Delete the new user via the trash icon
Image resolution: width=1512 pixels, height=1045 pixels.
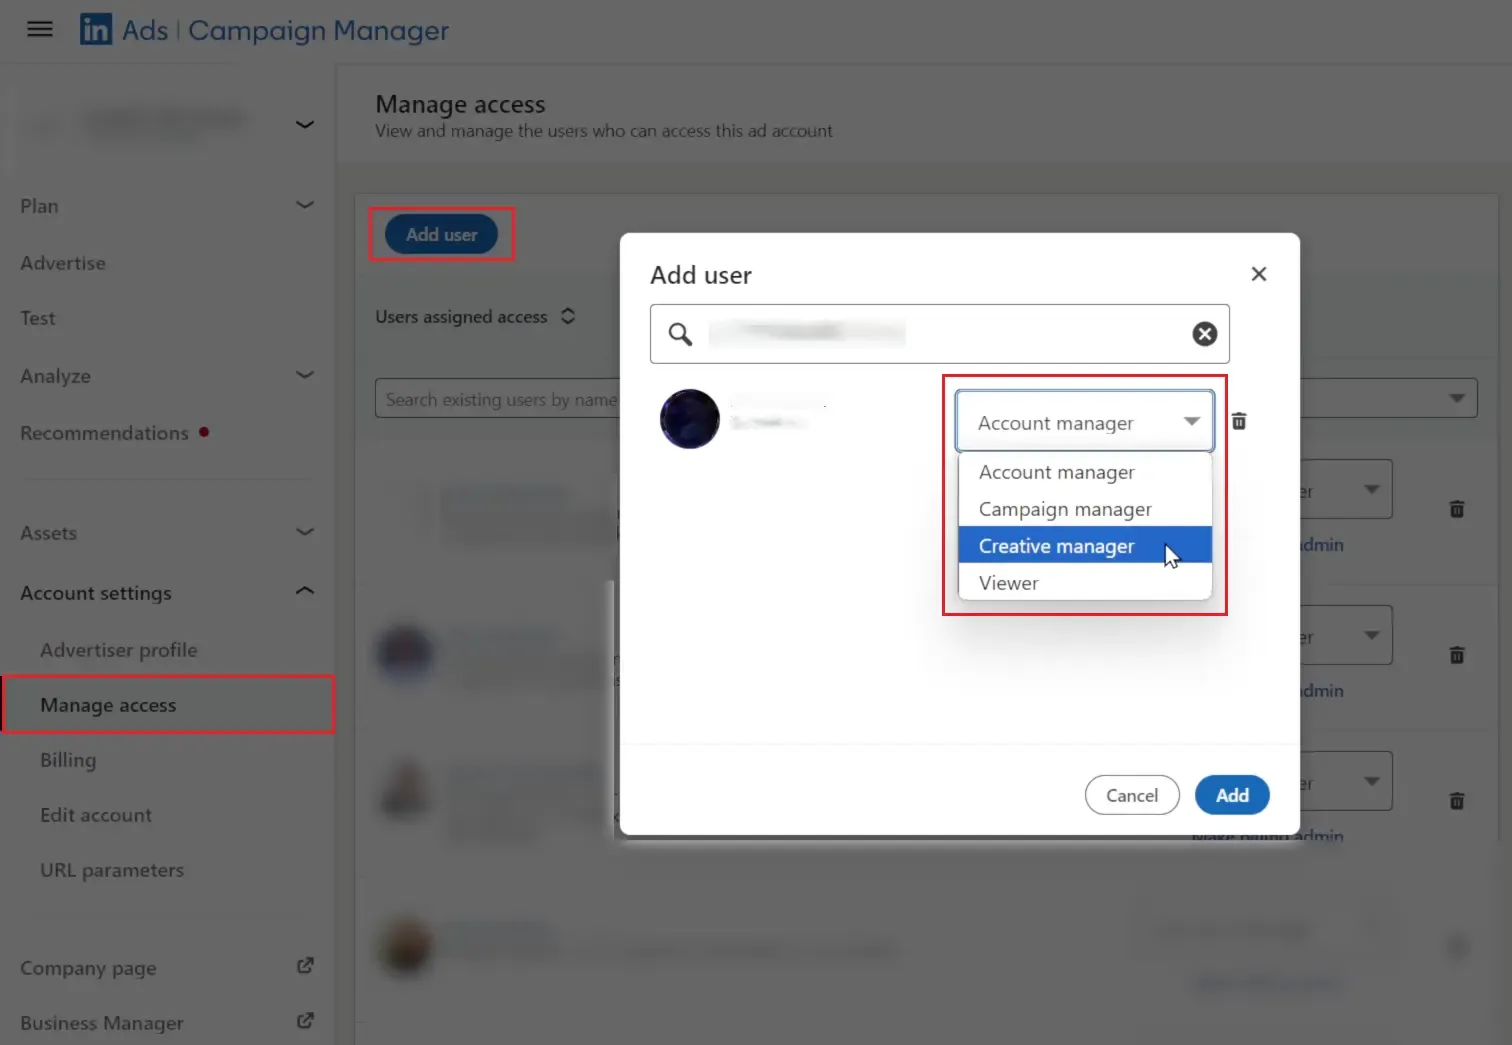coord(1239,421)
